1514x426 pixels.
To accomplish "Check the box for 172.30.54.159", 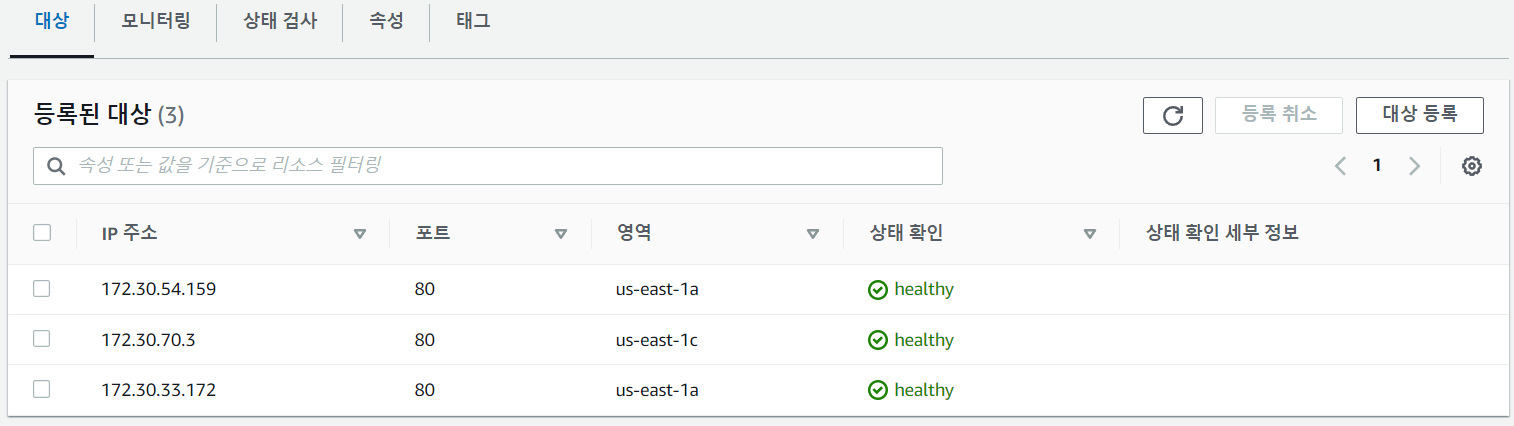I will (x=42, y=289).
